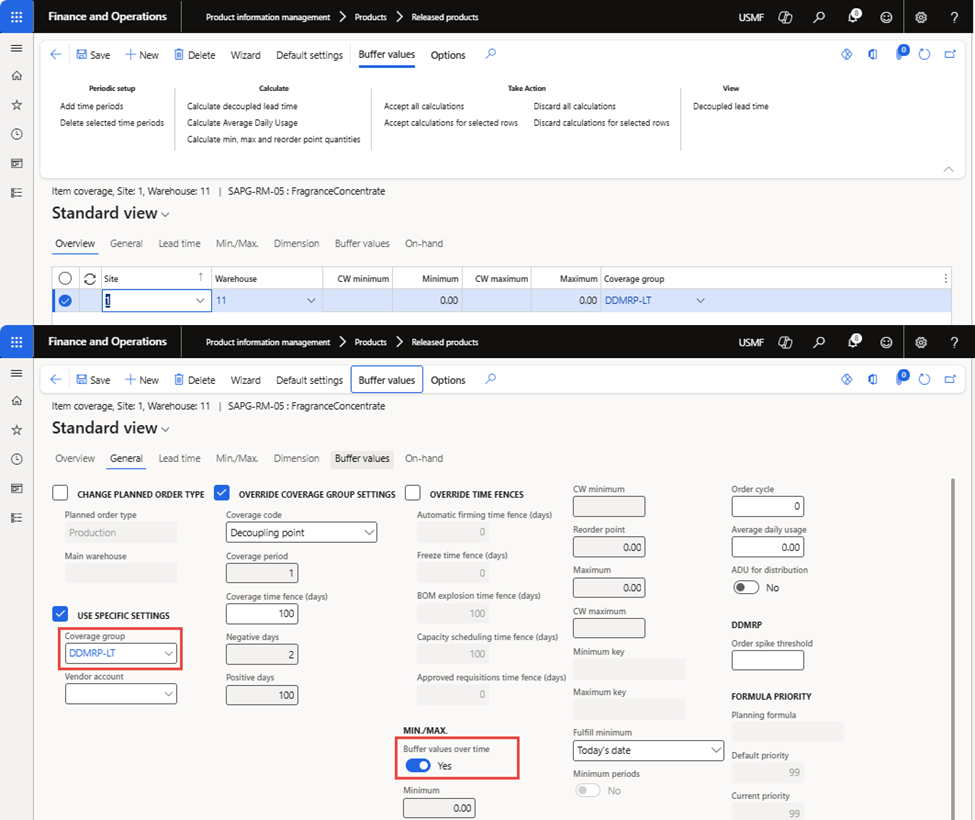Collapse the action pane ribbon chevron in upper window

coord(948,169)
